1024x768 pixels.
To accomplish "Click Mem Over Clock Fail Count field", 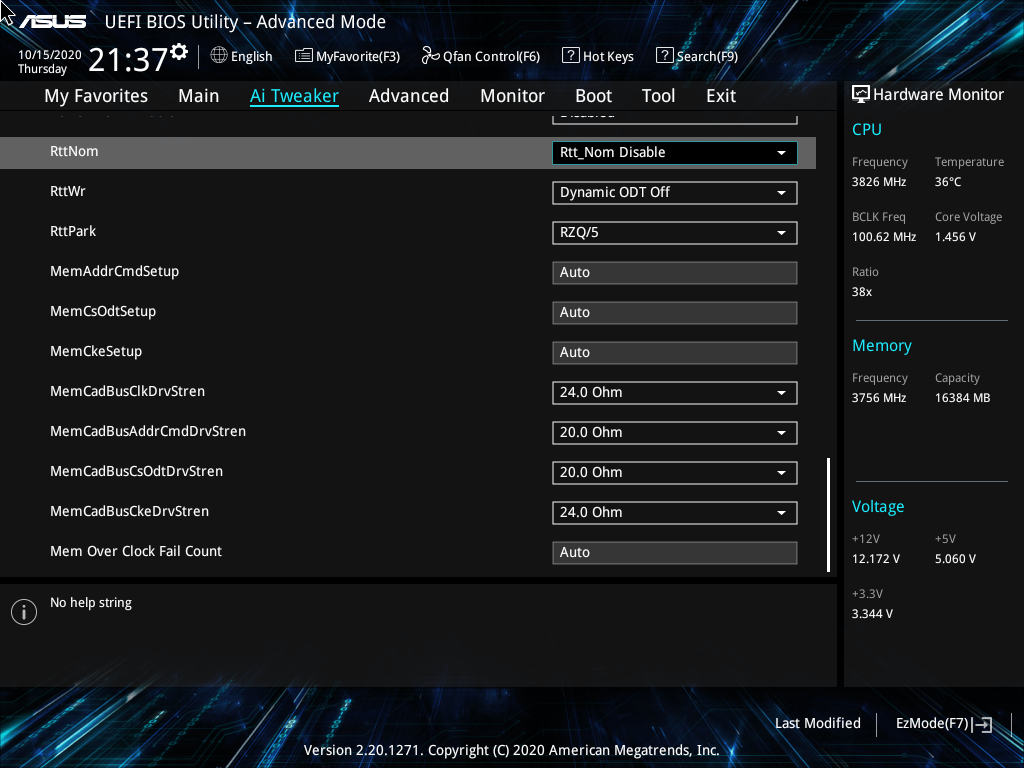I will pos(675,552).
